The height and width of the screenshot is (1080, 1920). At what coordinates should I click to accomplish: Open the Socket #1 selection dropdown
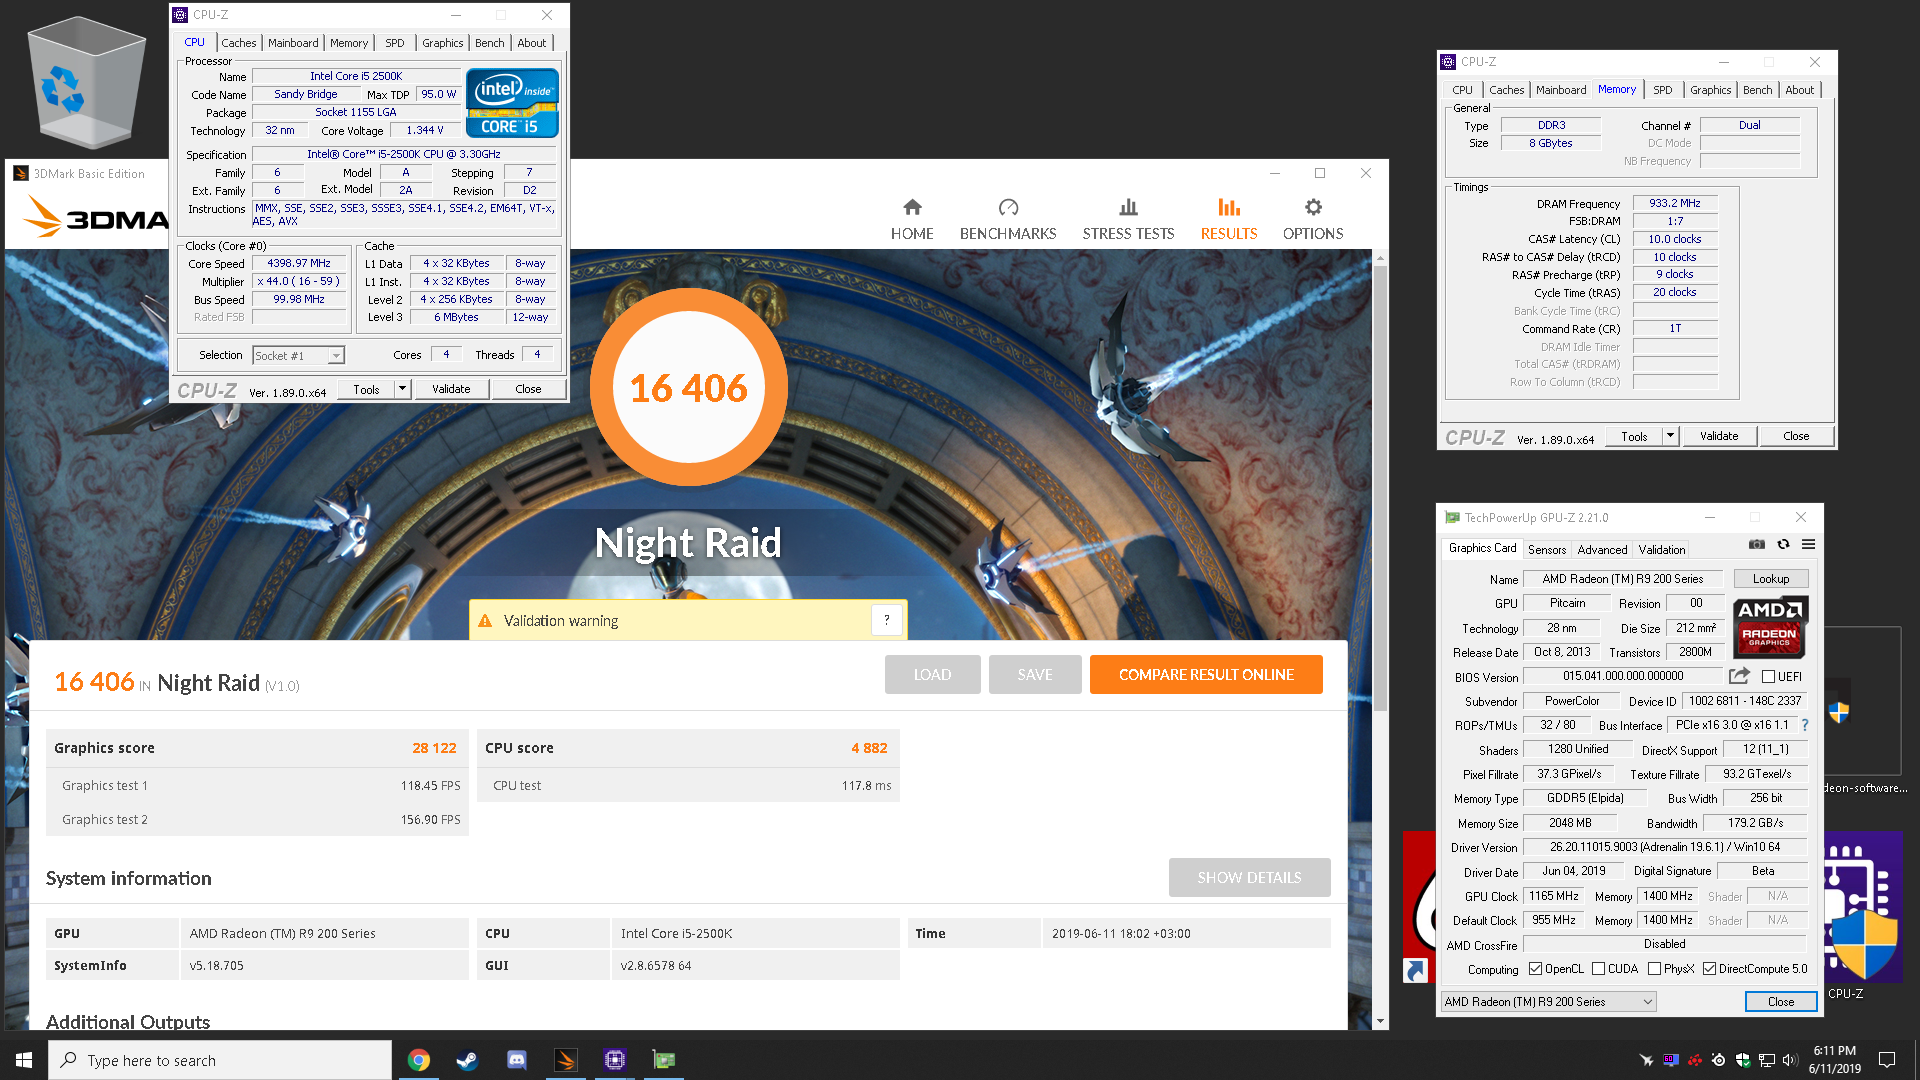click(298, 355)
